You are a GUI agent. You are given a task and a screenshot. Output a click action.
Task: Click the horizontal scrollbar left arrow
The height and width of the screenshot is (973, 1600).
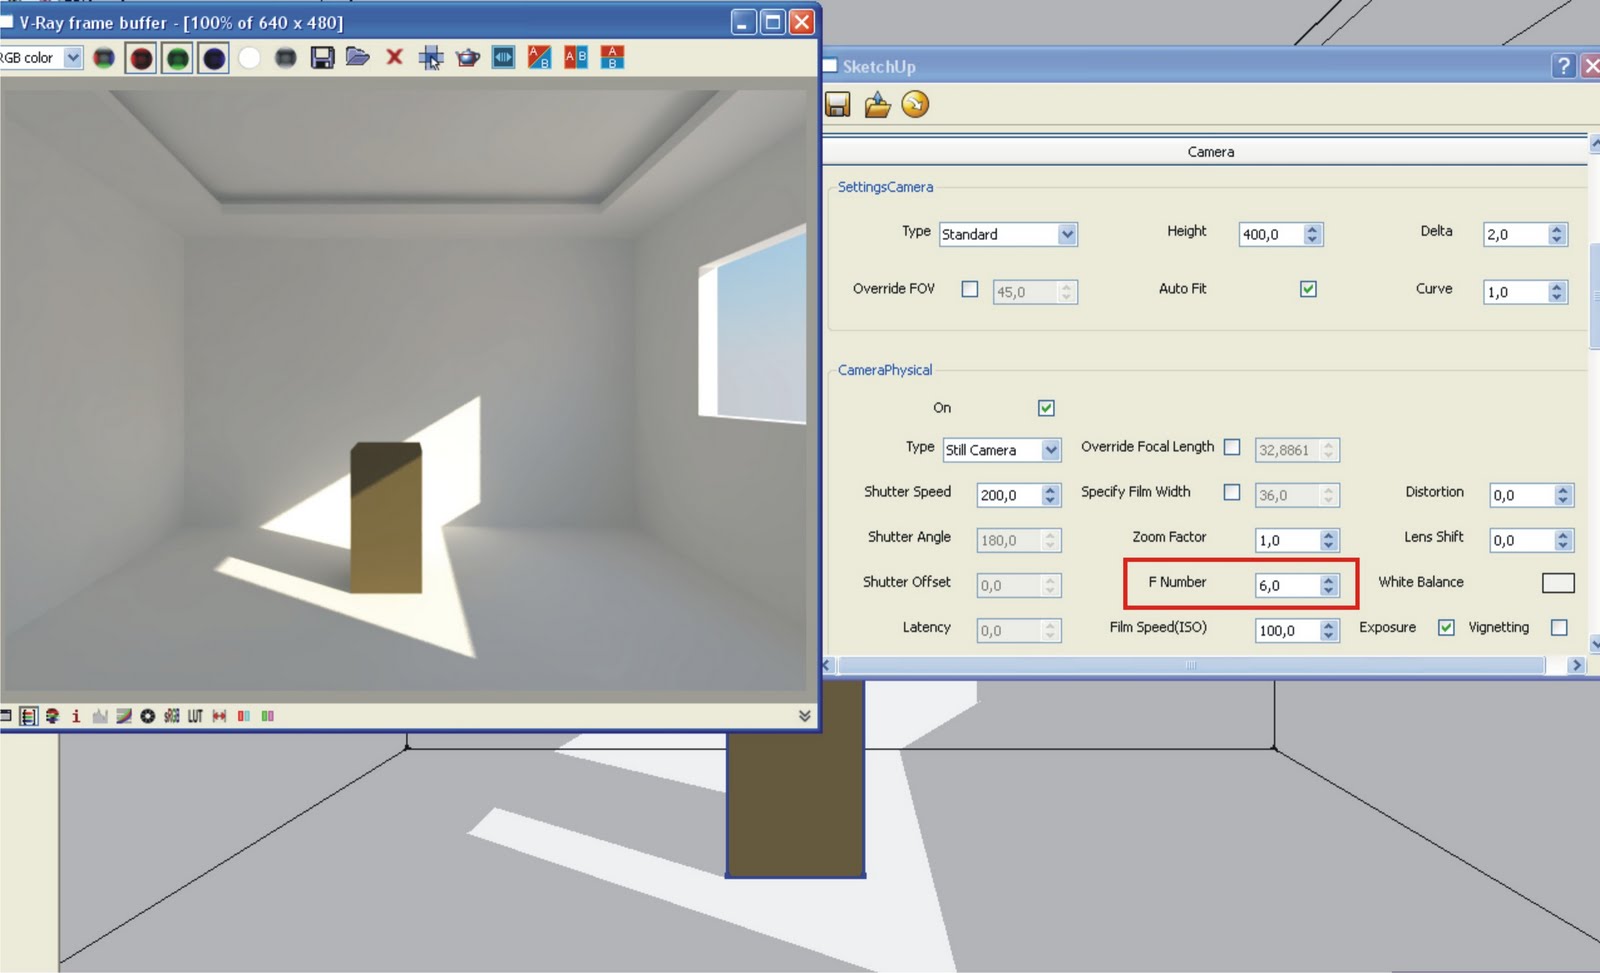[828, 665]
